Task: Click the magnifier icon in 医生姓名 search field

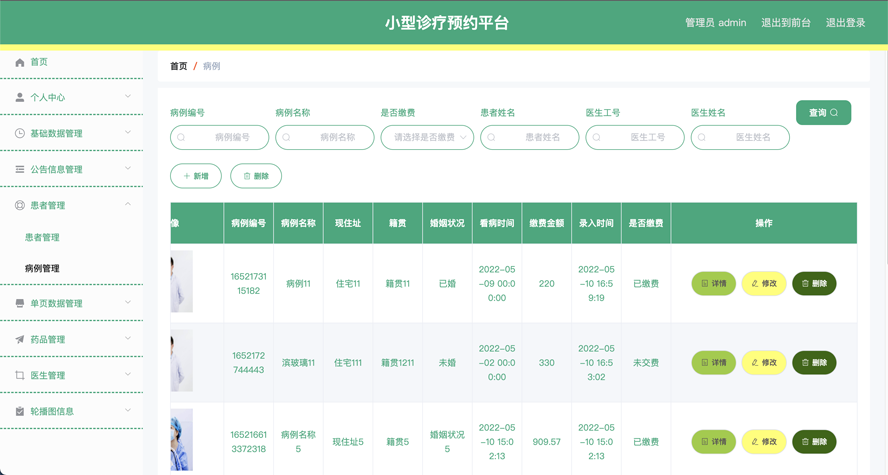Action: (x=702, y=138)
